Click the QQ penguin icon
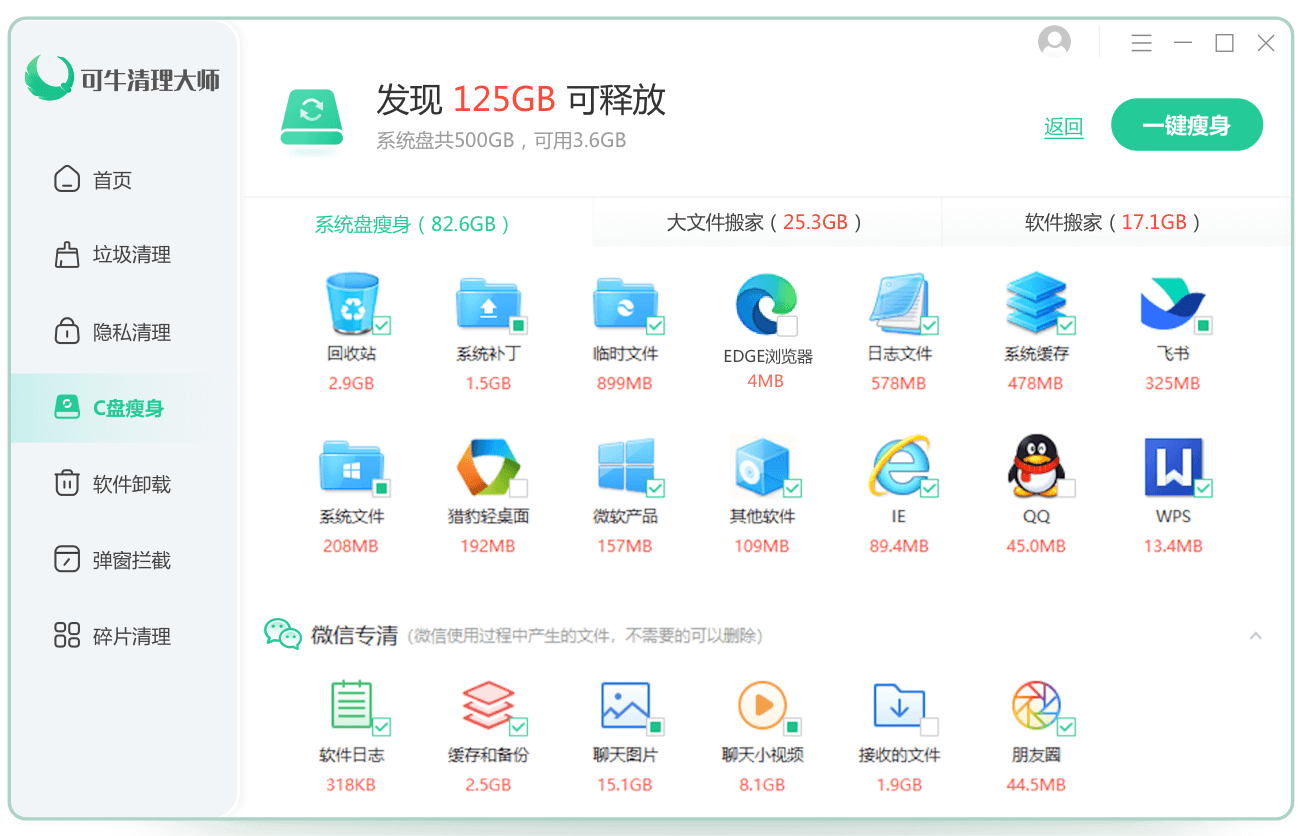Viewport: 1300px width, 836px height. 1035,466
